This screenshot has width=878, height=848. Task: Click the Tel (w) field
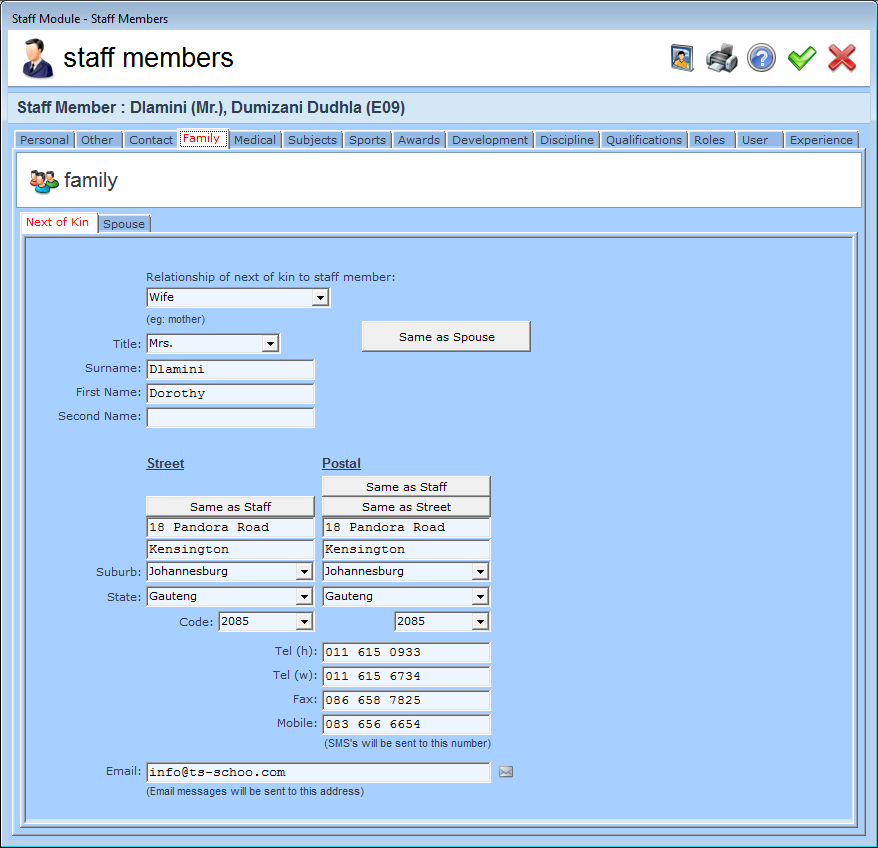(406, 677)
